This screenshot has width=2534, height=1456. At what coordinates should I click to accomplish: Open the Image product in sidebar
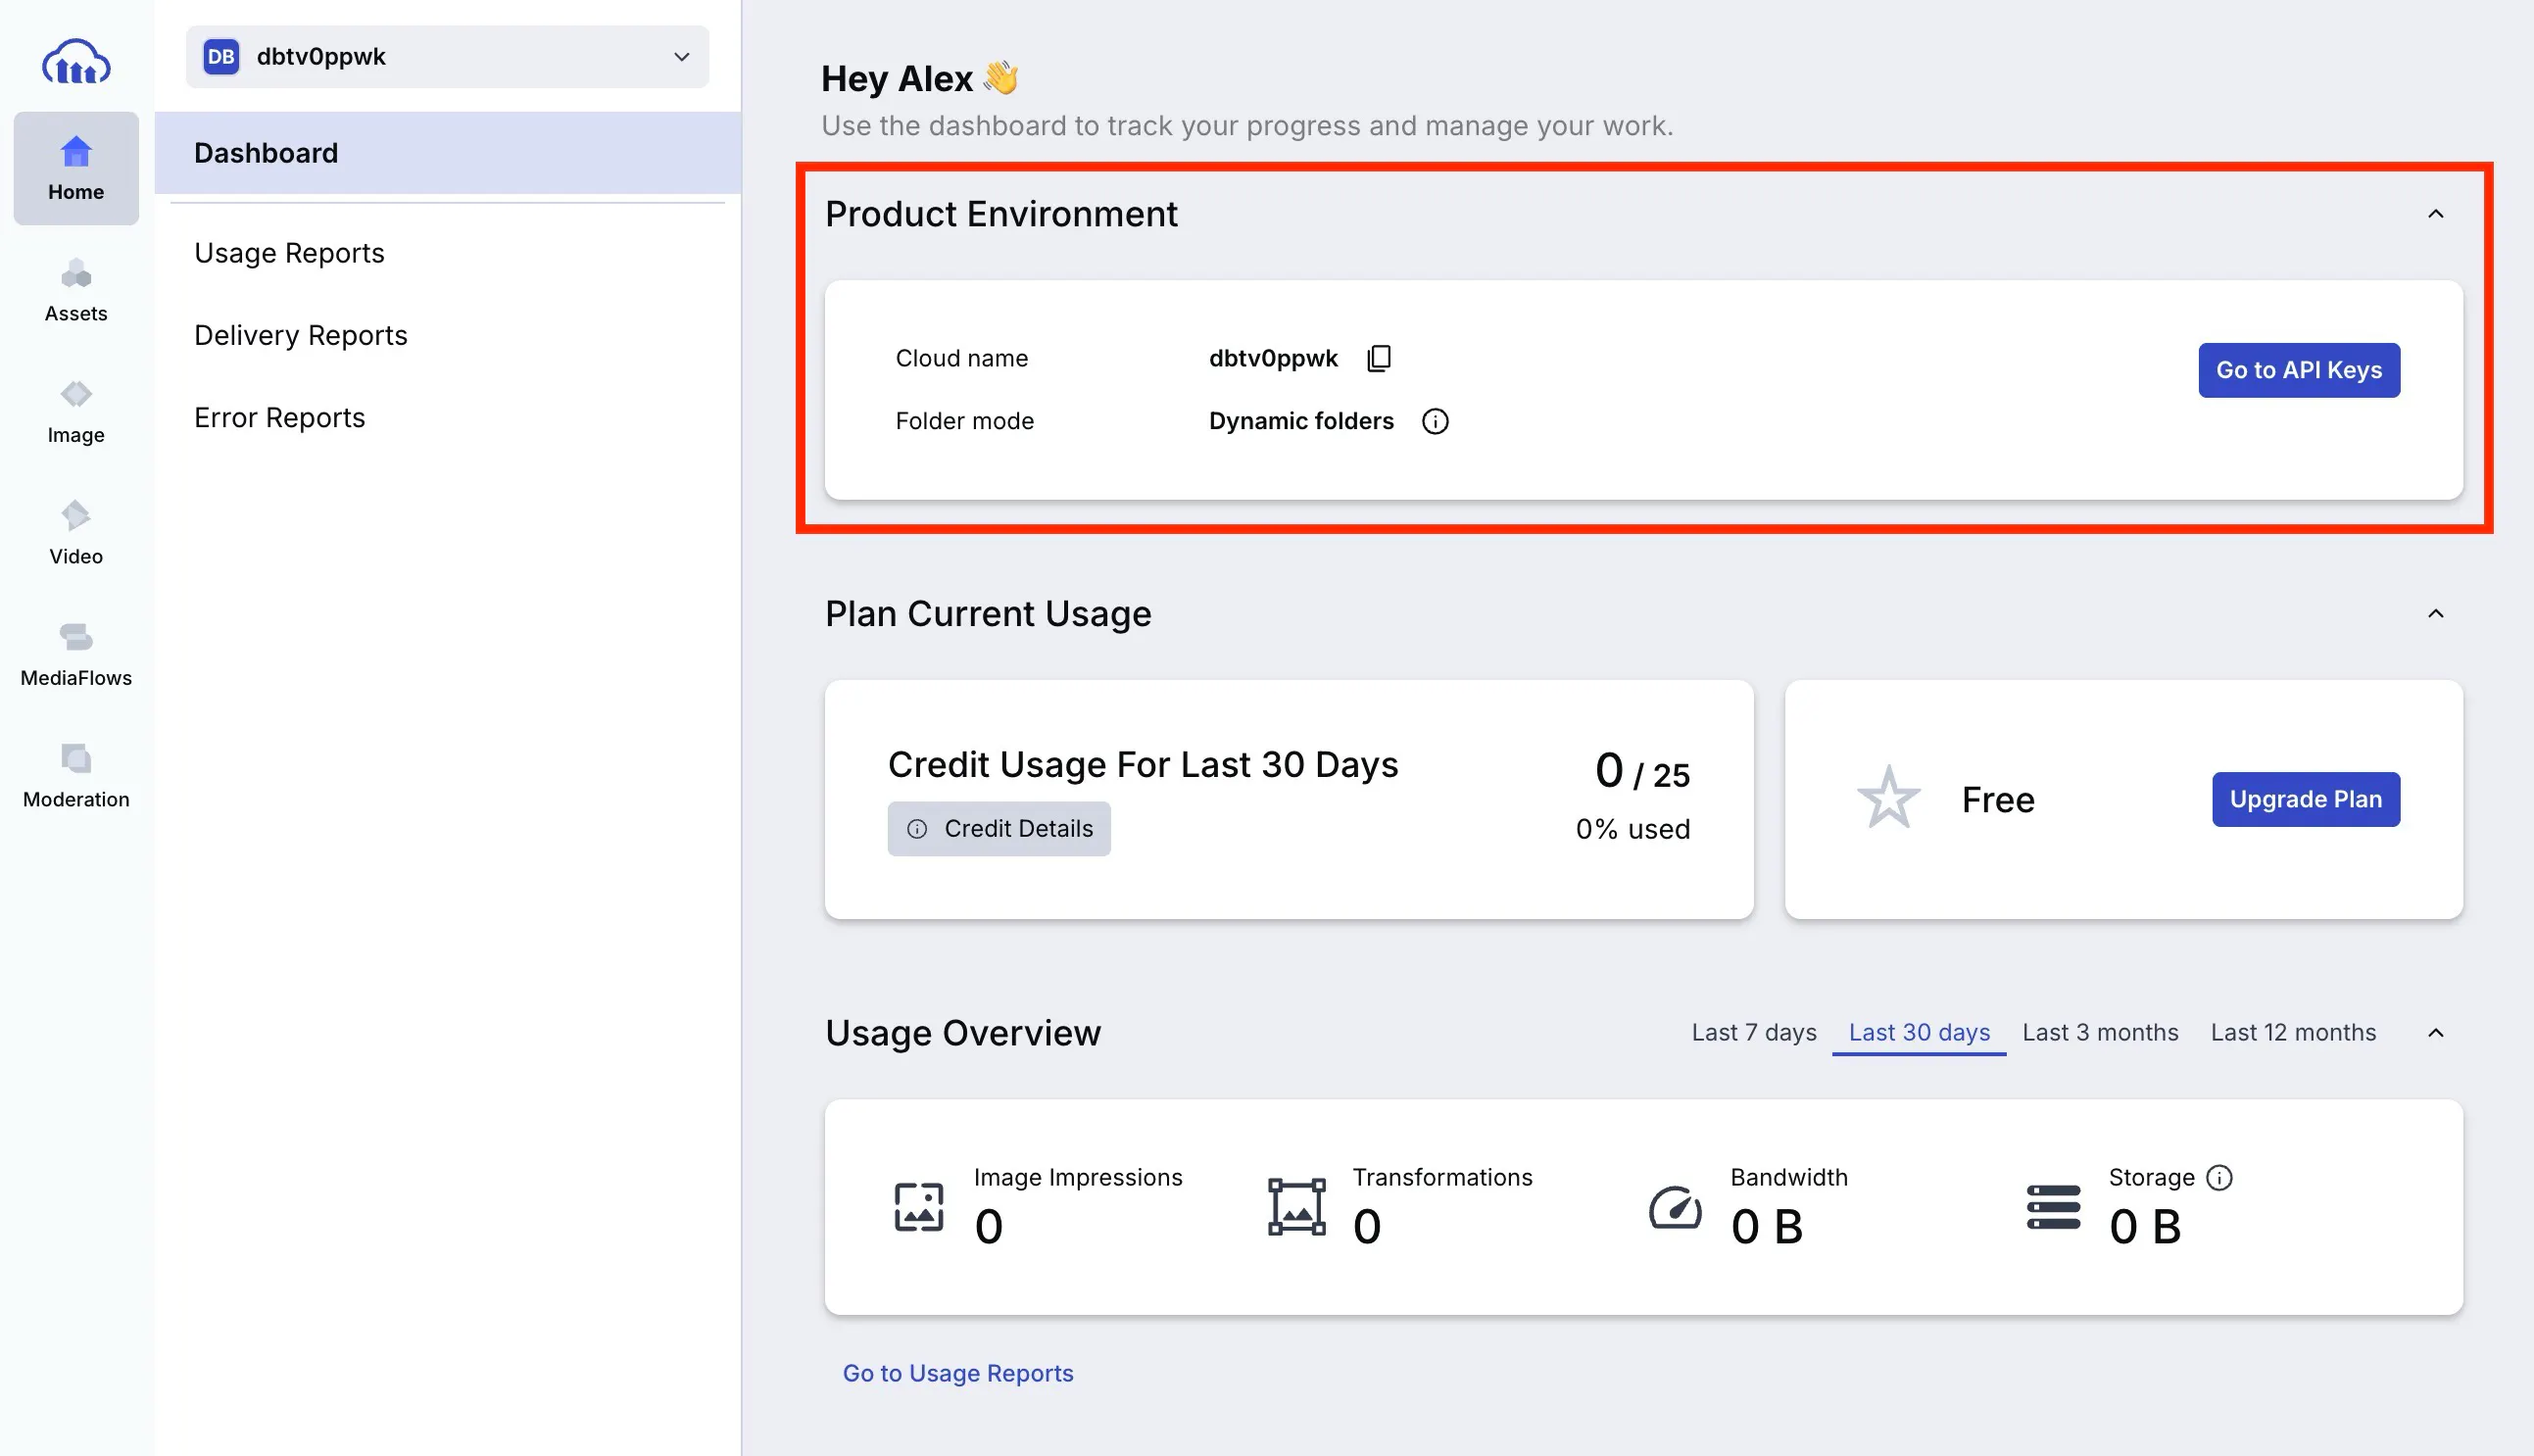click(76, 411)
